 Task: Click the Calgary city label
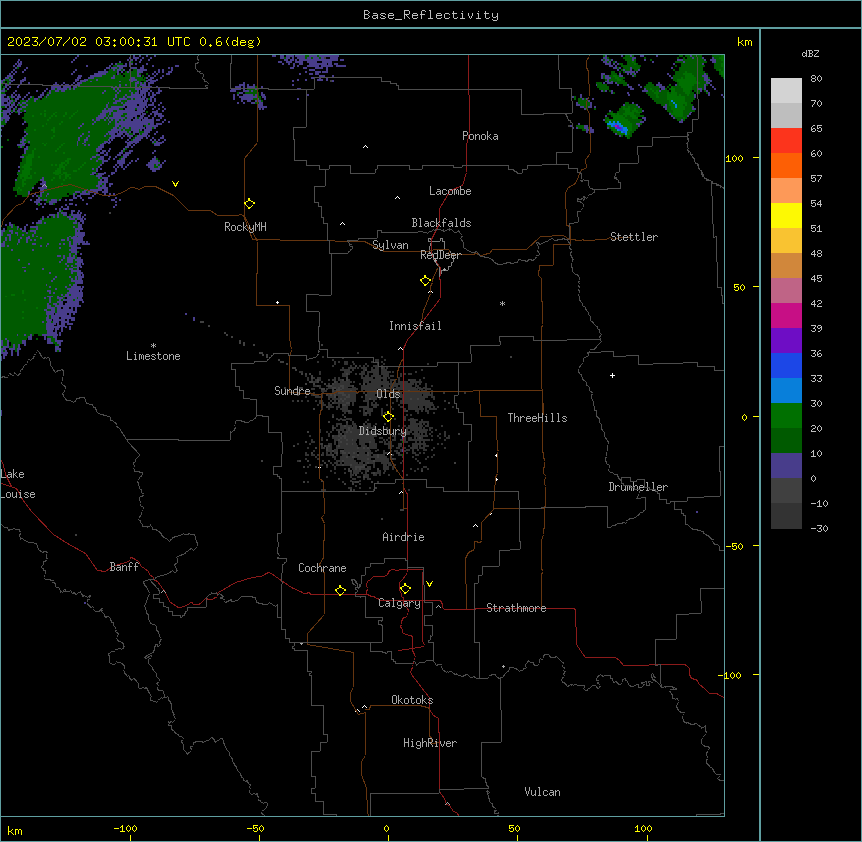point(399,603)
